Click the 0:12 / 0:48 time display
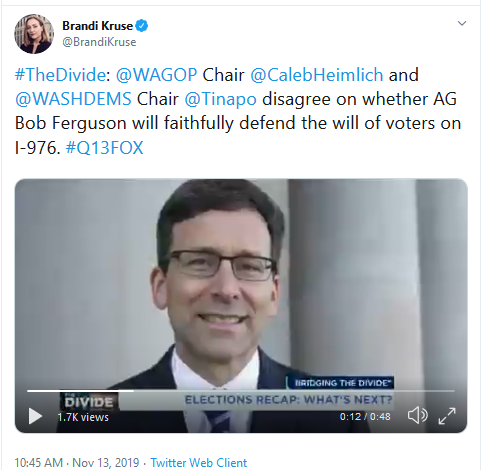 pos(365,416)
